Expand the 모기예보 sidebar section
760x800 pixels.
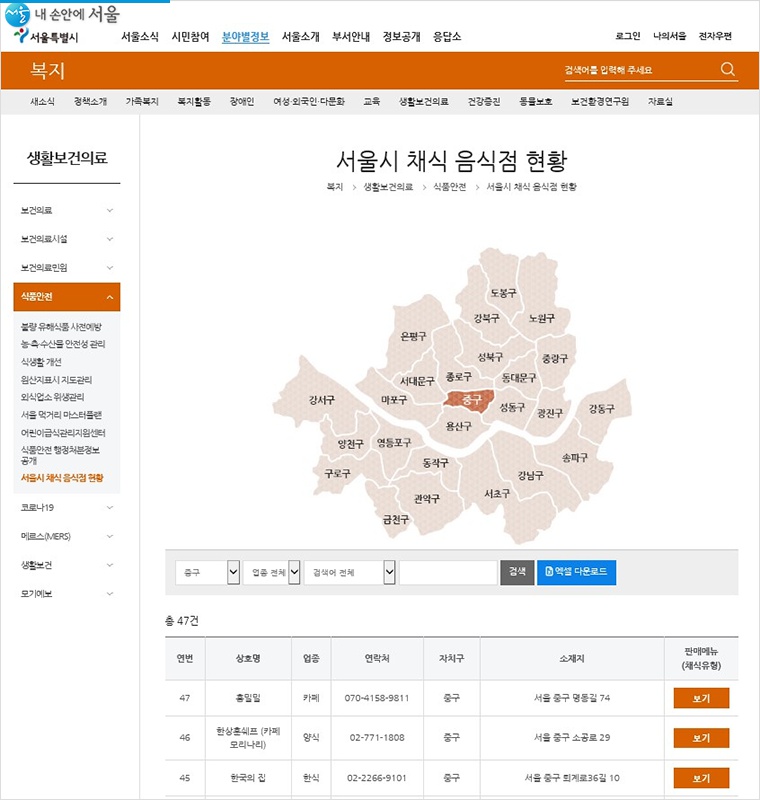pos(67,593)
